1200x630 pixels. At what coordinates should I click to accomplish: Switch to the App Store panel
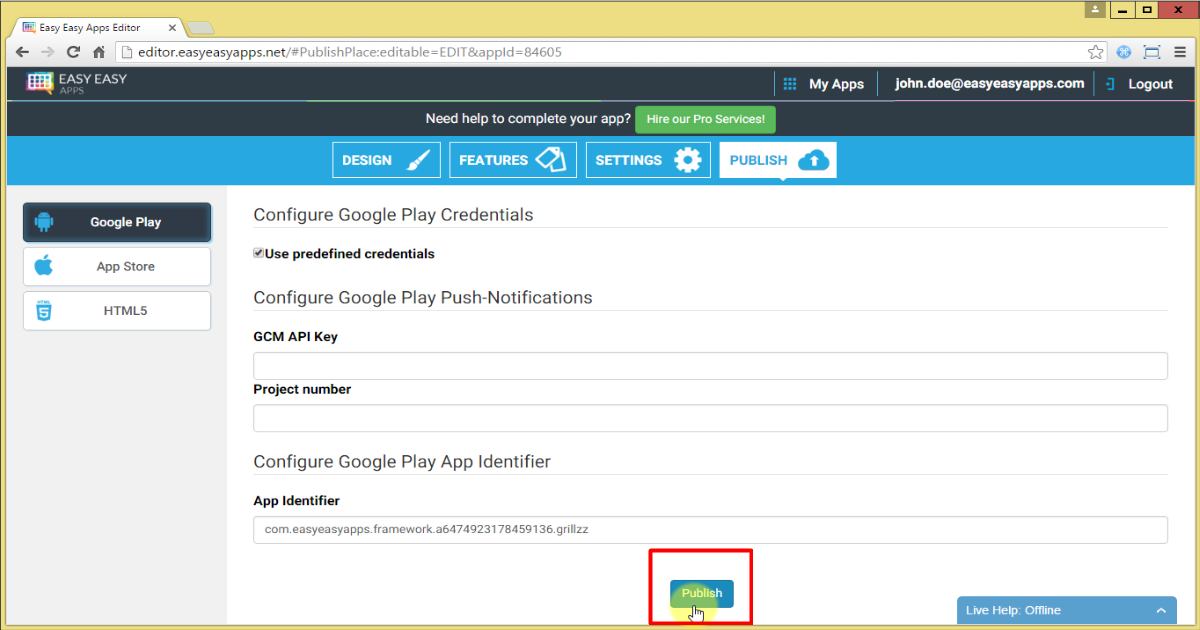(x=117, y=266)
